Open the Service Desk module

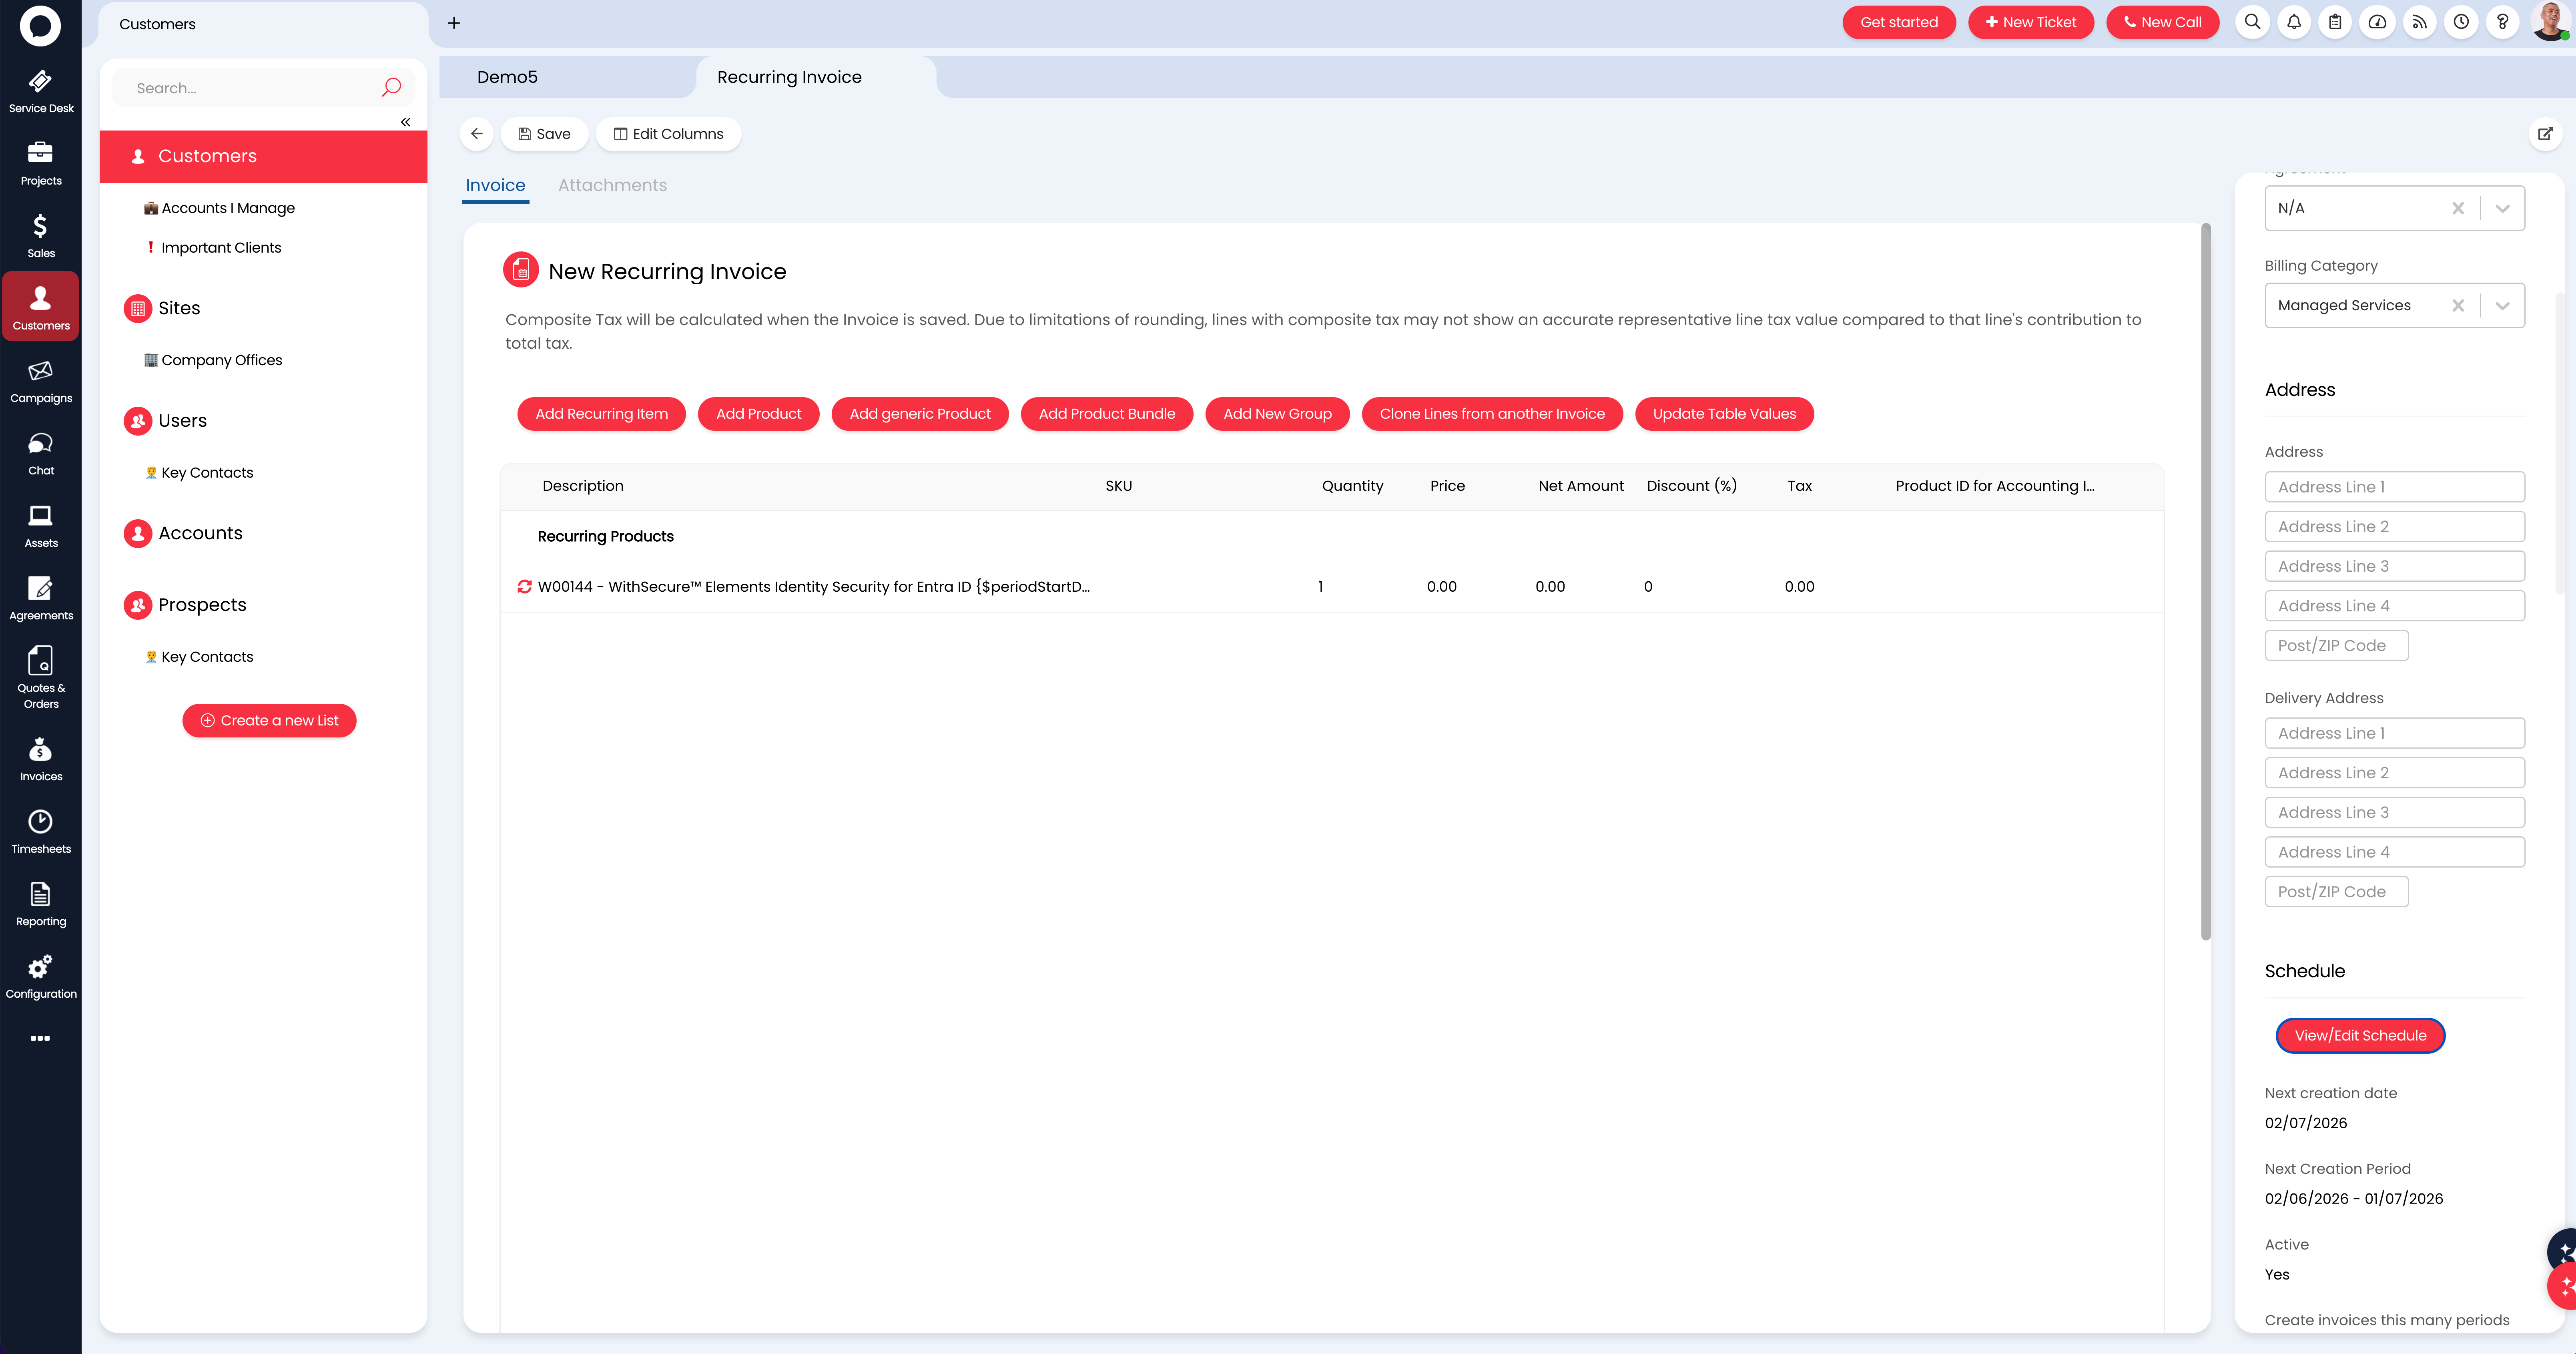pos(40,91)
